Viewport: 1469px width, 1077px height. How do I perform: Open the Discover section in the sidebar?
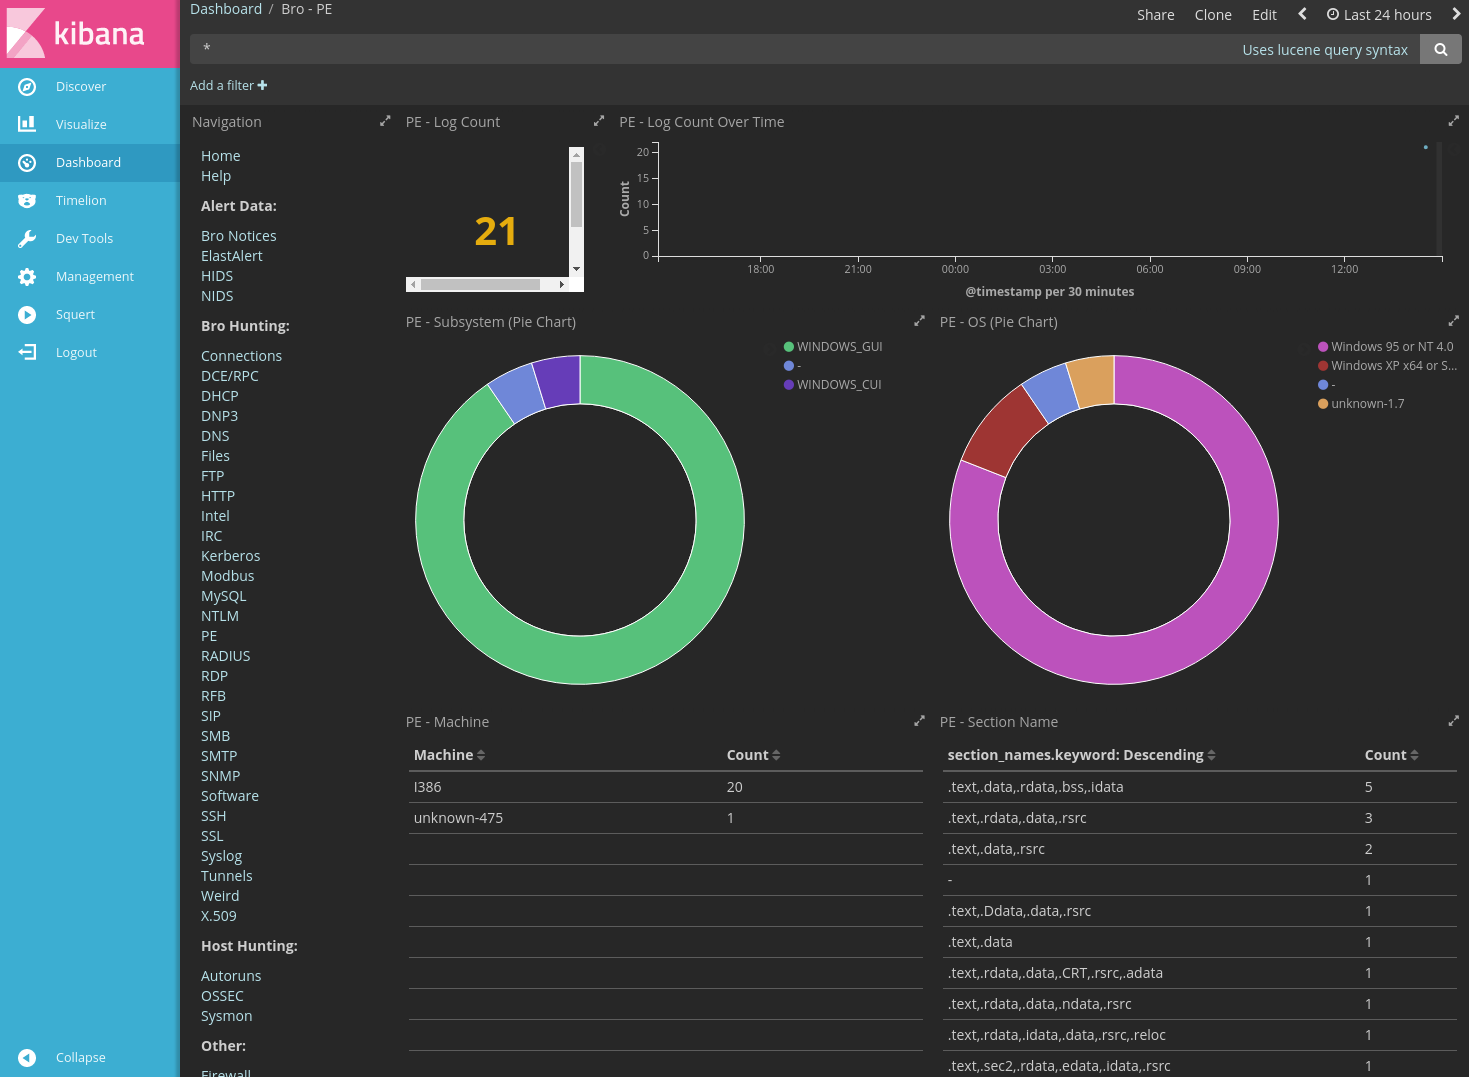coord(80,86)
